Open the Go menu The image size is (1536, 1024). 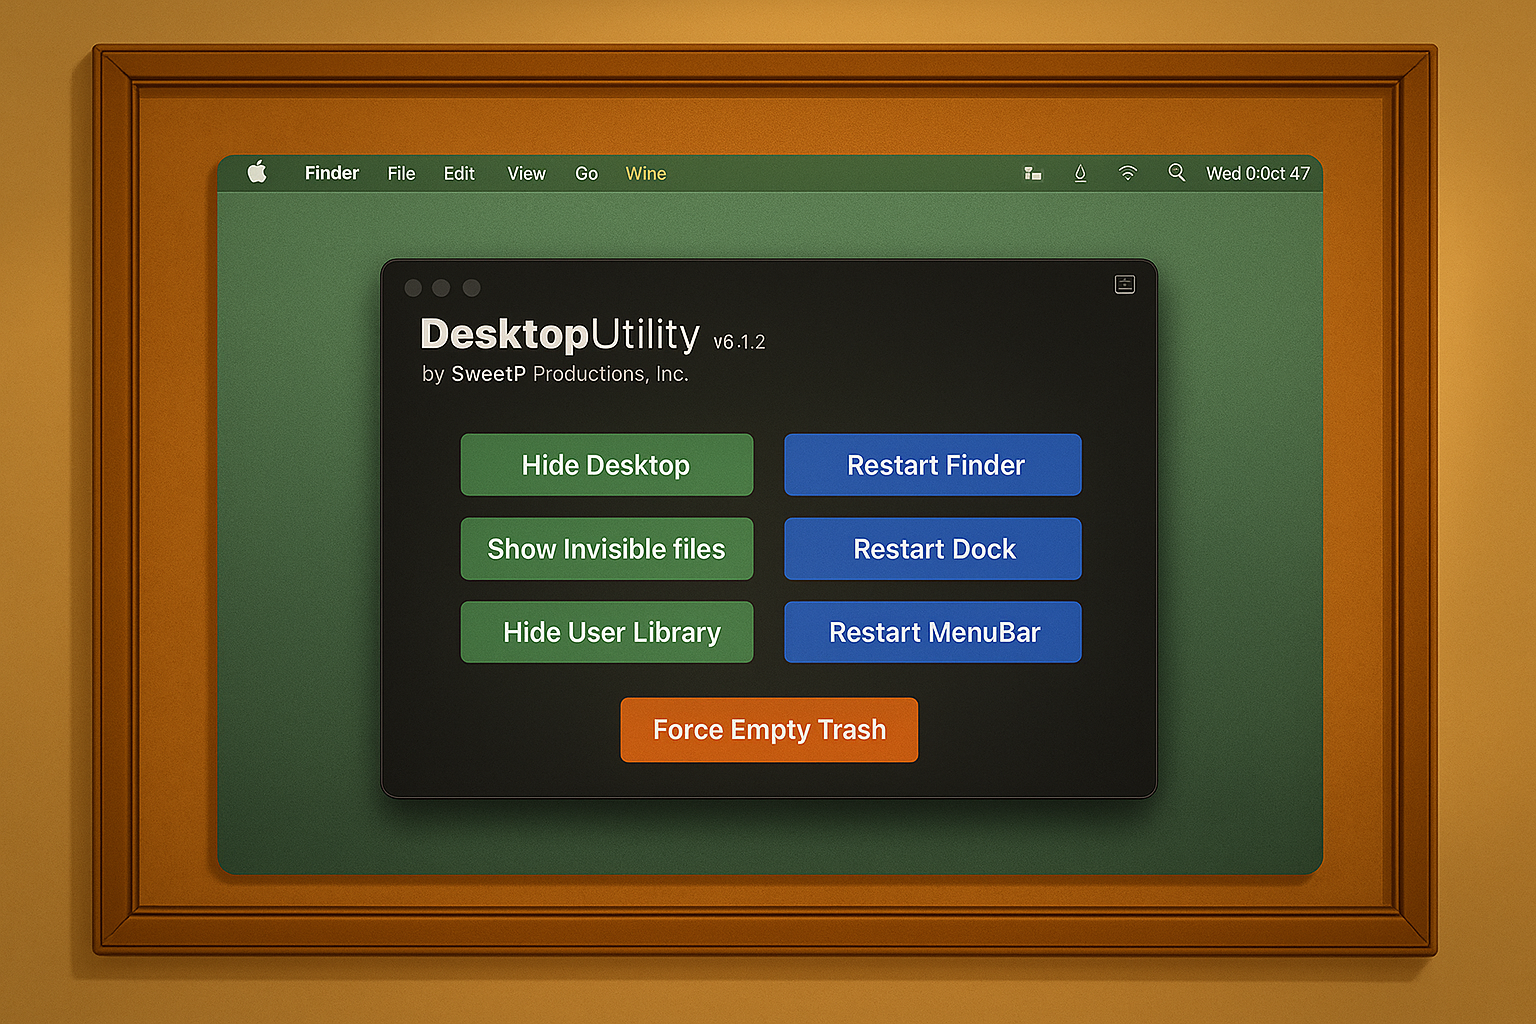click(586, 174)
